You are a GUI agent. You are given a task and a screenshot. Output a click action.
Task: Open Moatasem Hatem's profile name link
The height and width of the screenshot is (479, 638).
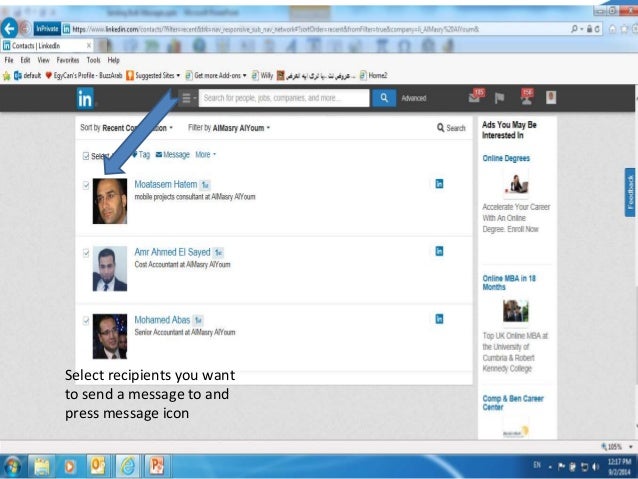point(166,184)
